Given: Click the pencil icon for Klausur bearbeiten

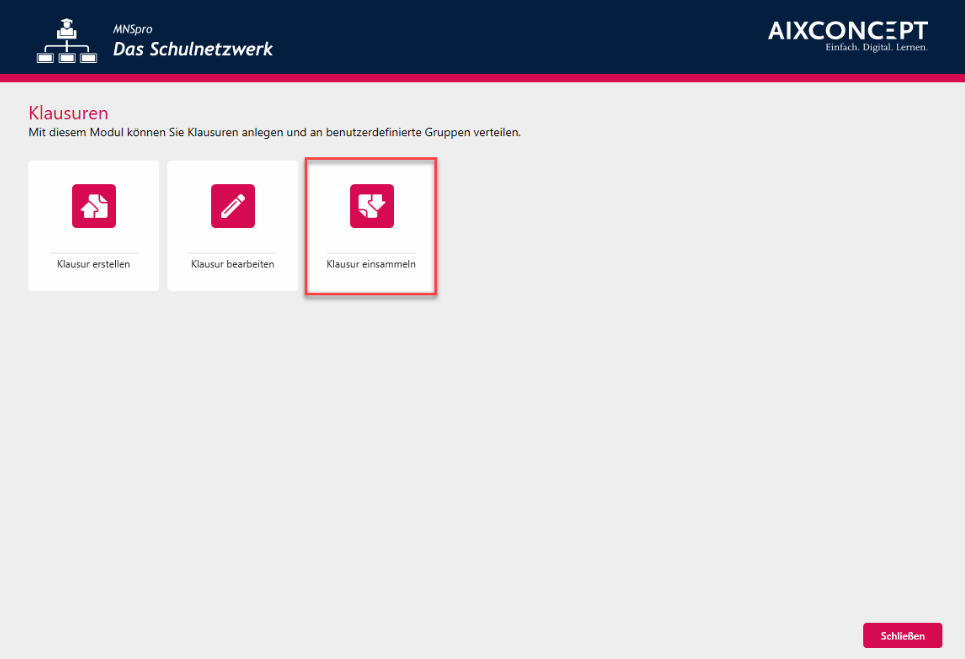Looking at the screenshot, I should click(232, 206).
